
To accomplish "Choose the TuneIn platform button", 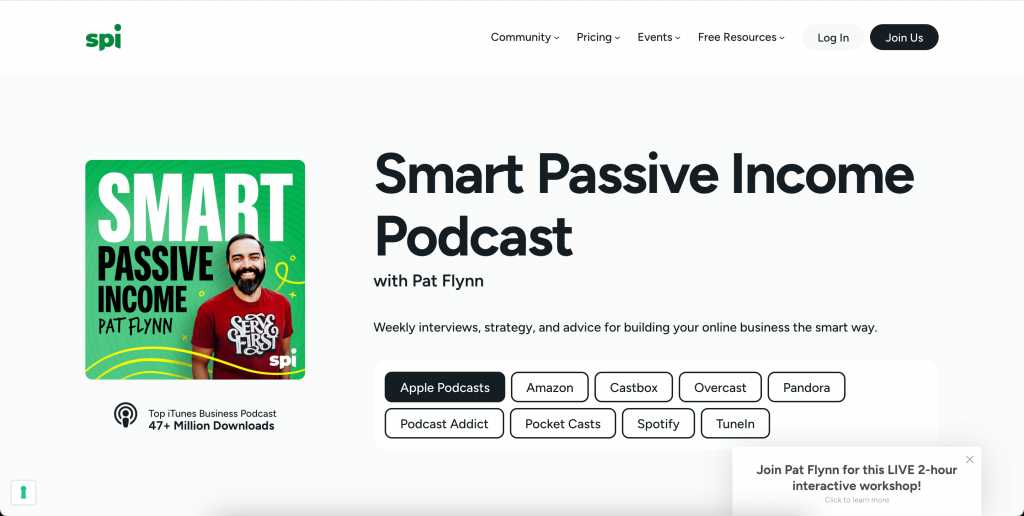I will tap(735, 423).
